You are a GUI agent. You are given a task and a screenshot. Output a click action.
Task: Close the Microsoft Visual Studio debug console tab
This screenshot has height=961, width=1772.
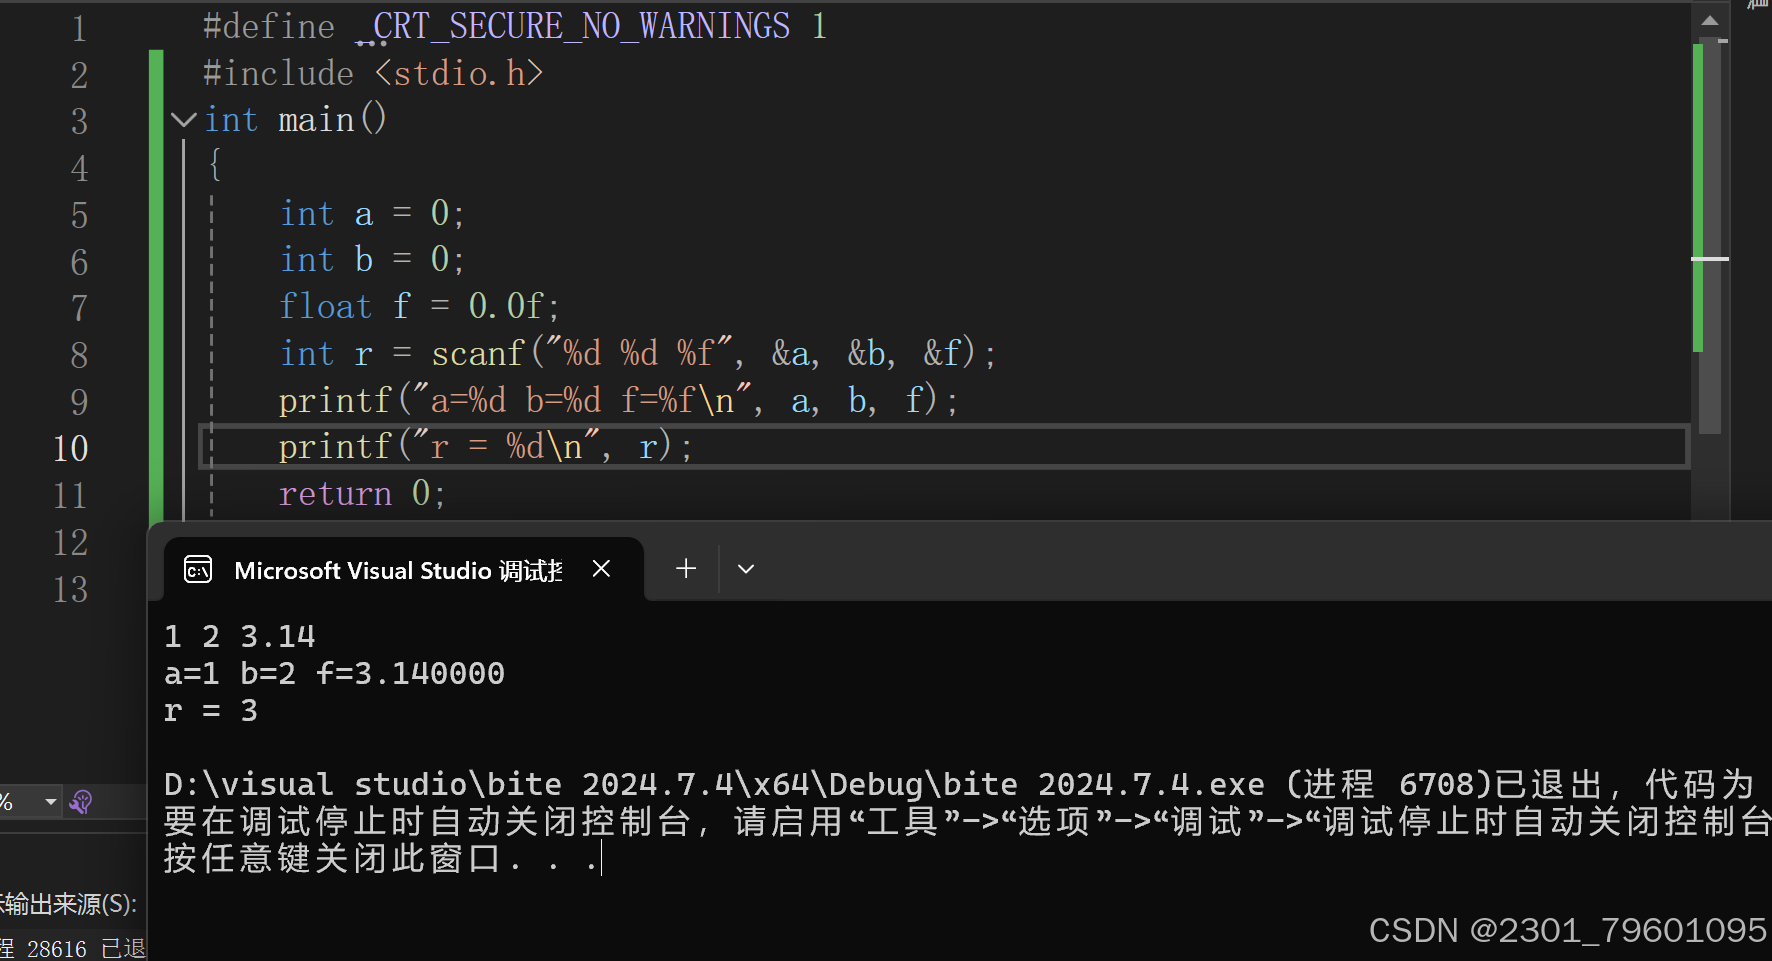pos(601,569)
